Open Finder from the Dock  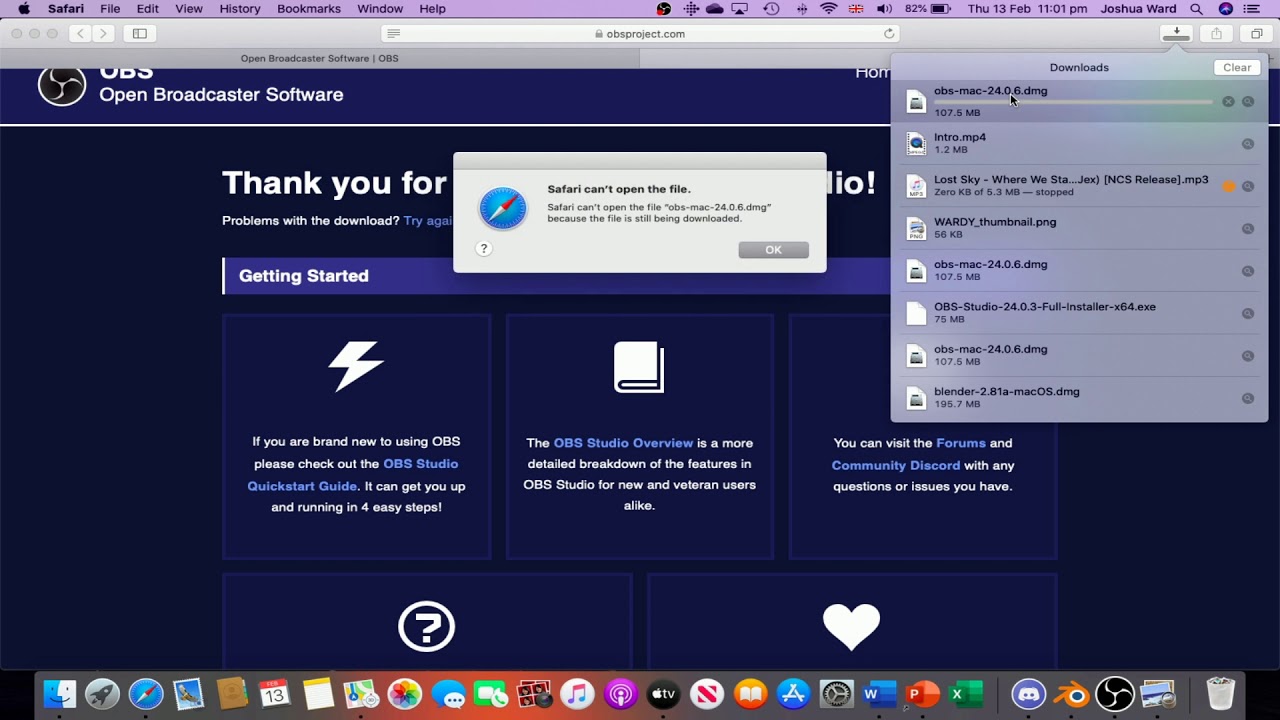60,693
